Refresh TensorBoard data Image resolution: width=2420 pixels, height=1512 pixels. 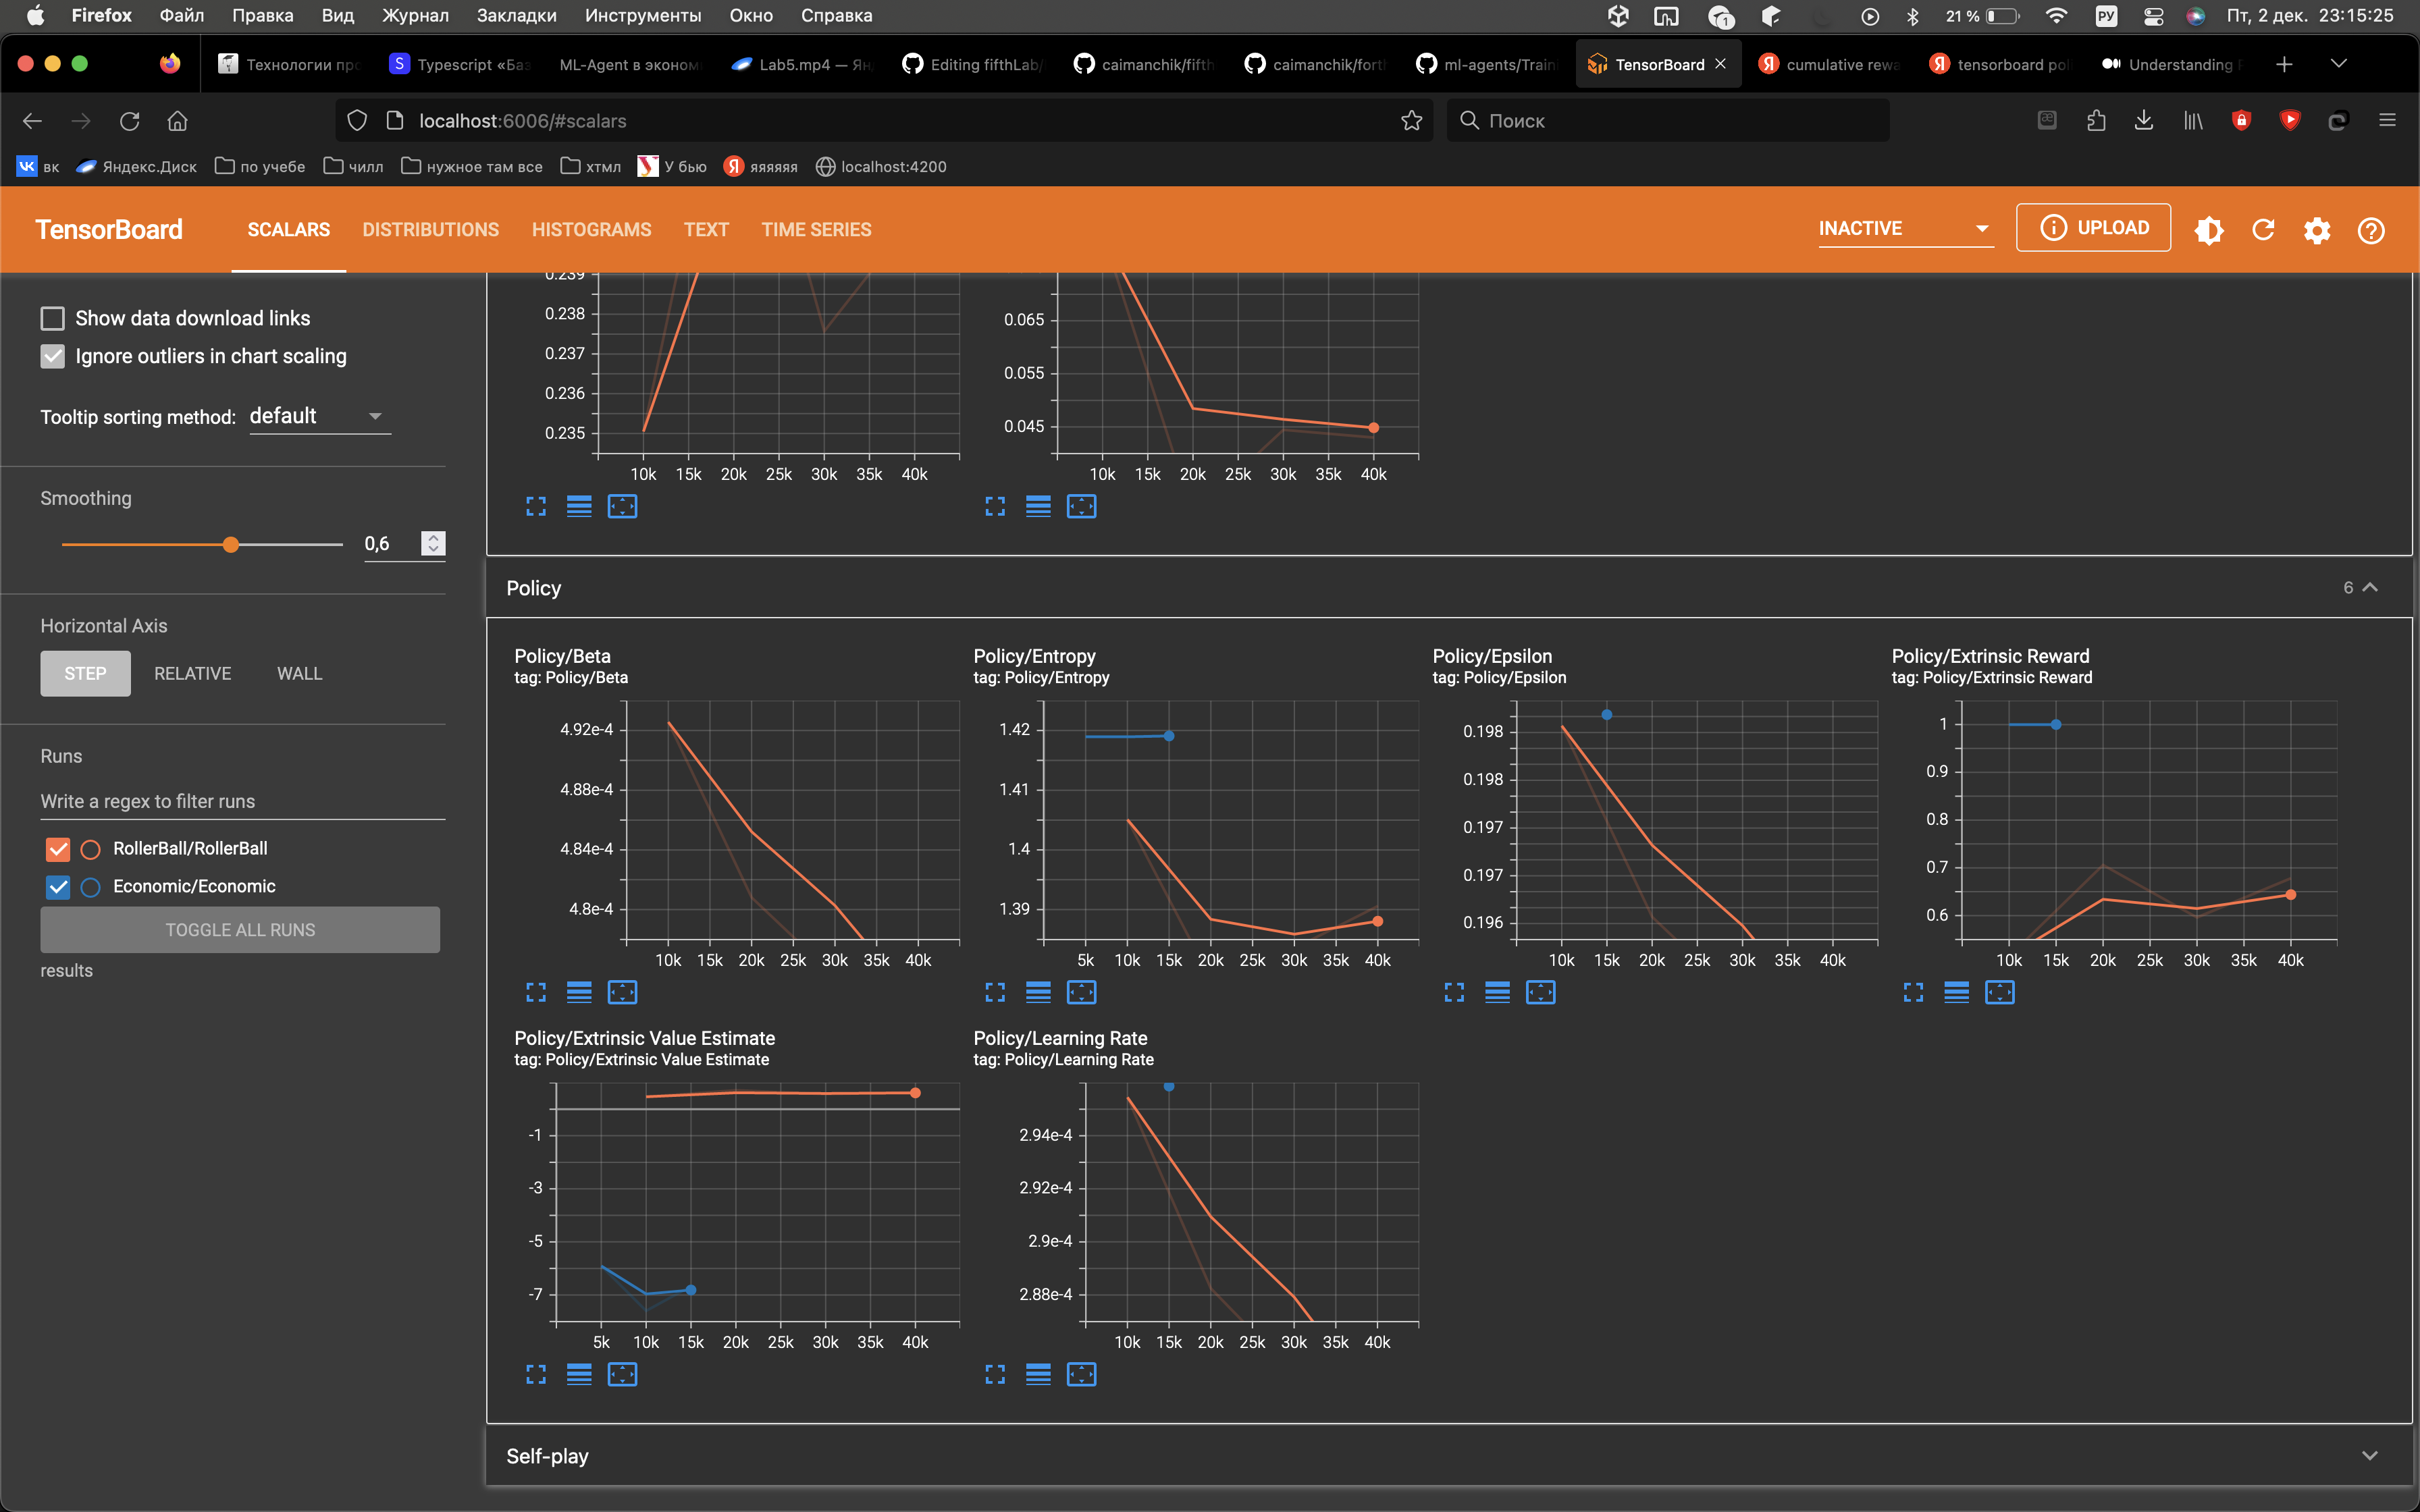click(2263, 230)
